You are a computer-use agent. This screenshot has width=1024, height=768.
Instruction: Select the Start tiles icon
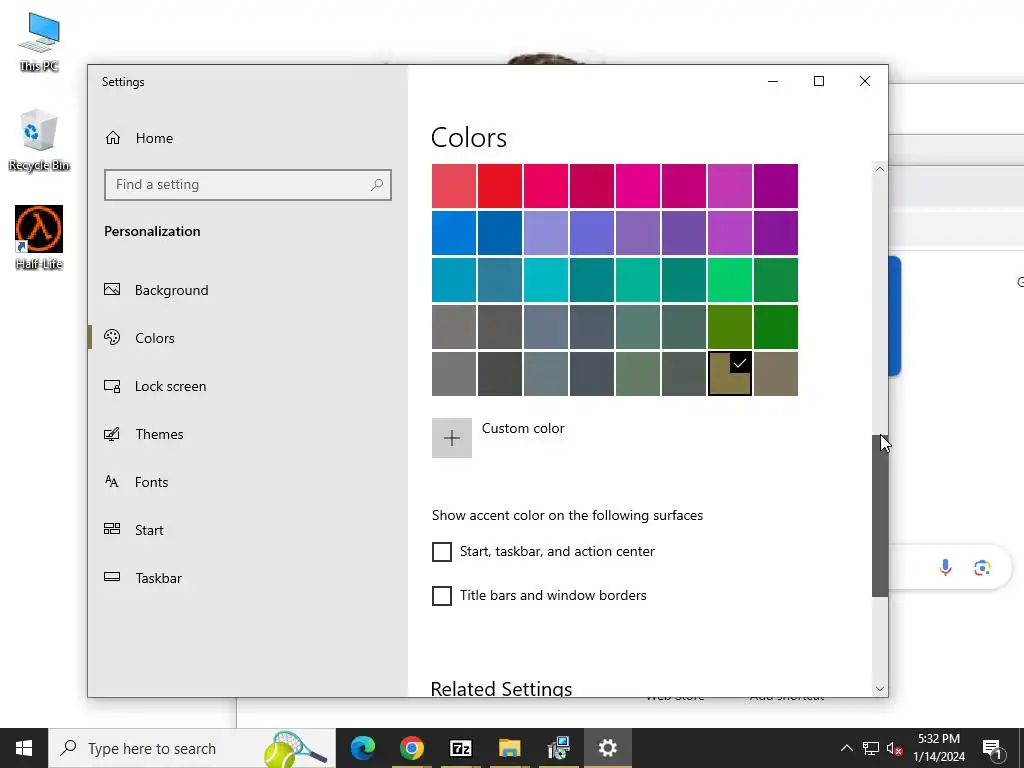coord(112,529)
